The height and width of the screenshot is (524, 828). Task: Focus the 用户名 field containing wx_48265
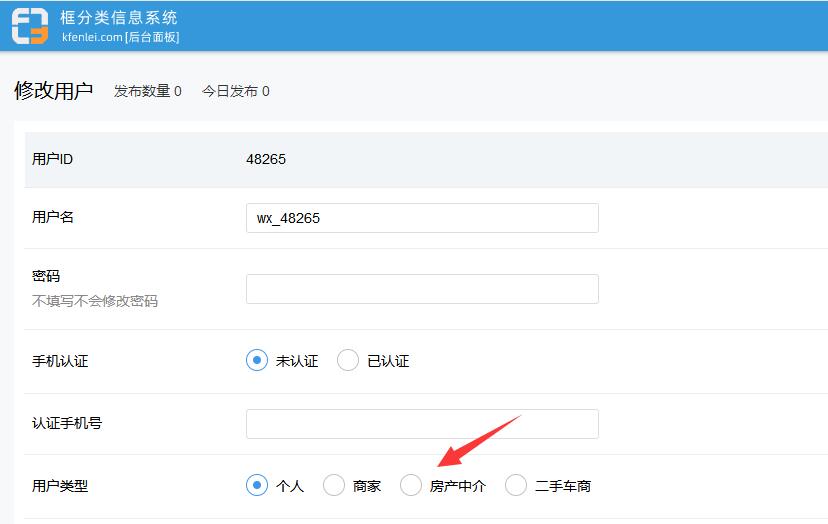pos(422,218)
